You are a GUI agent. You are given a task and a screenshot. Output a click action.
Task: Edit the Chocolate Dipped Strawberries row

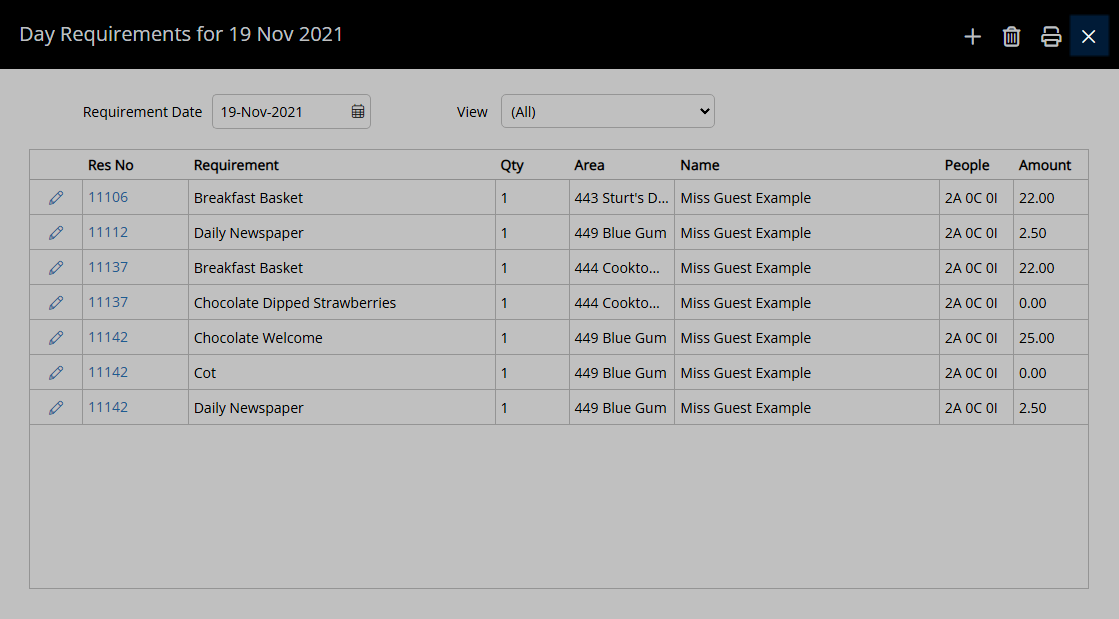pyautogui.click(x=56, y=303)
